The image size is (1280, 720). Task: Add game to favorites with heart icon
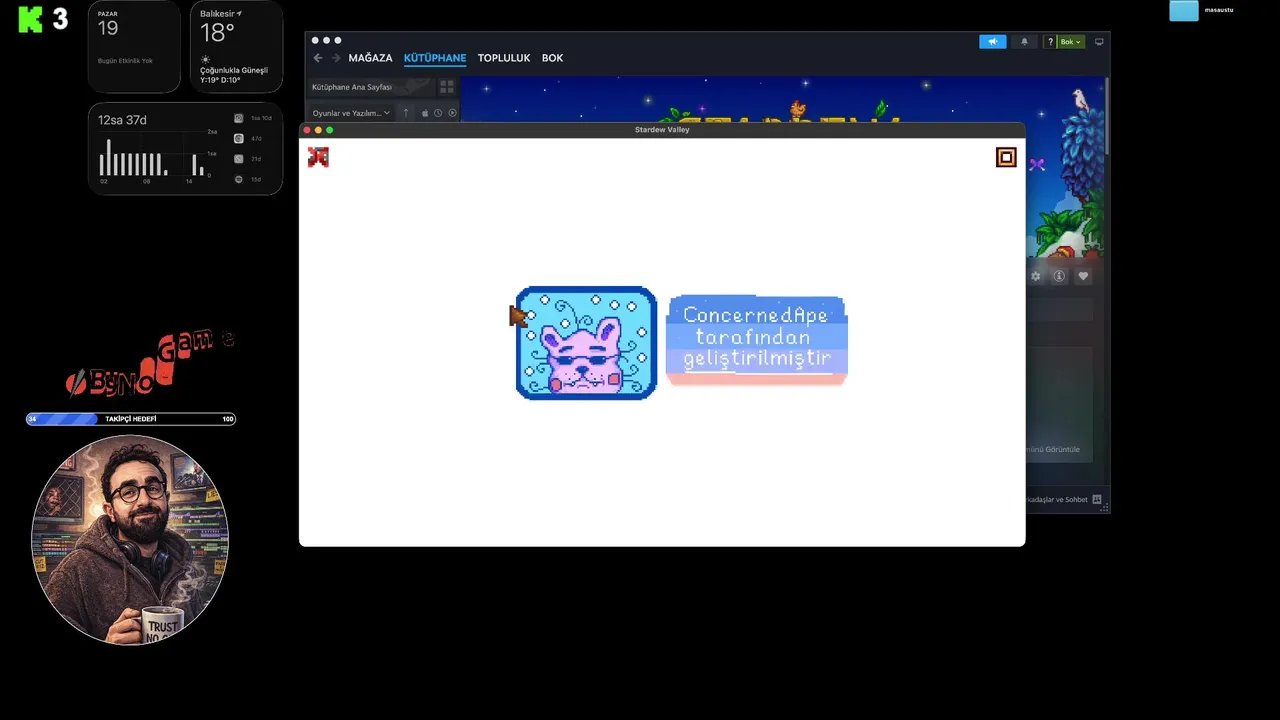[x=1083, y=276]
